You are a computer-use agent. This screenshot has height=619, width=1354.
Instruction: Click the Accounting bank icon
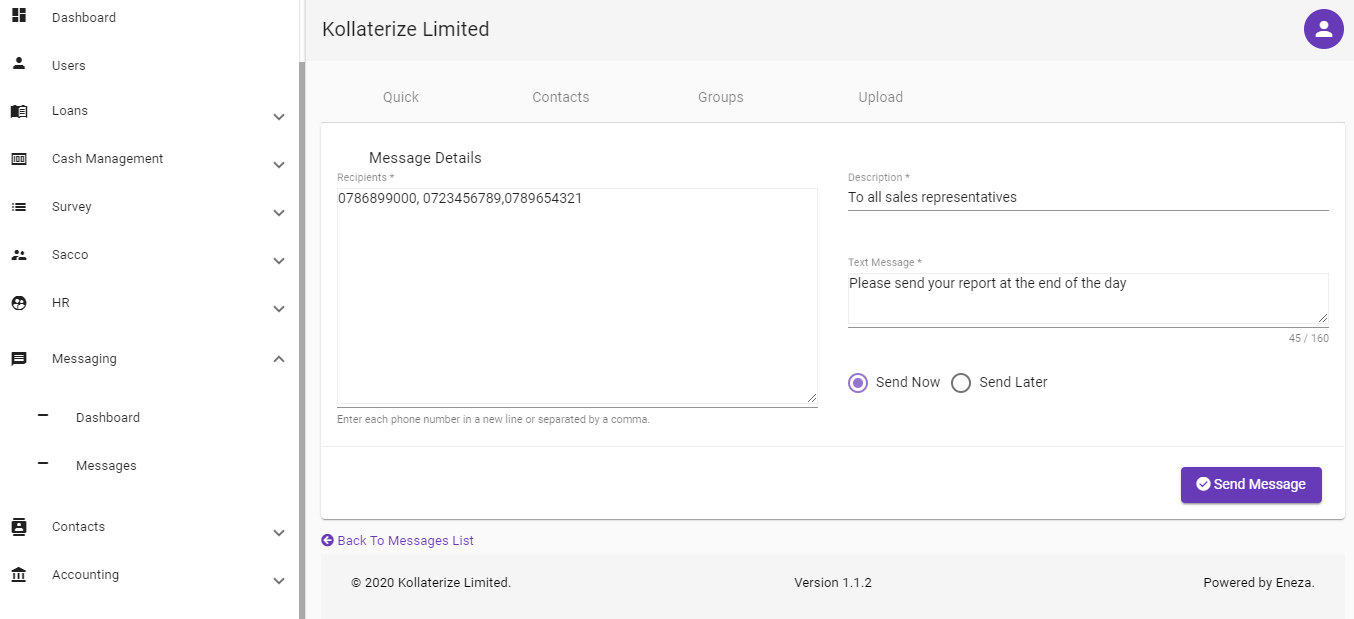(x=19, y=575)
